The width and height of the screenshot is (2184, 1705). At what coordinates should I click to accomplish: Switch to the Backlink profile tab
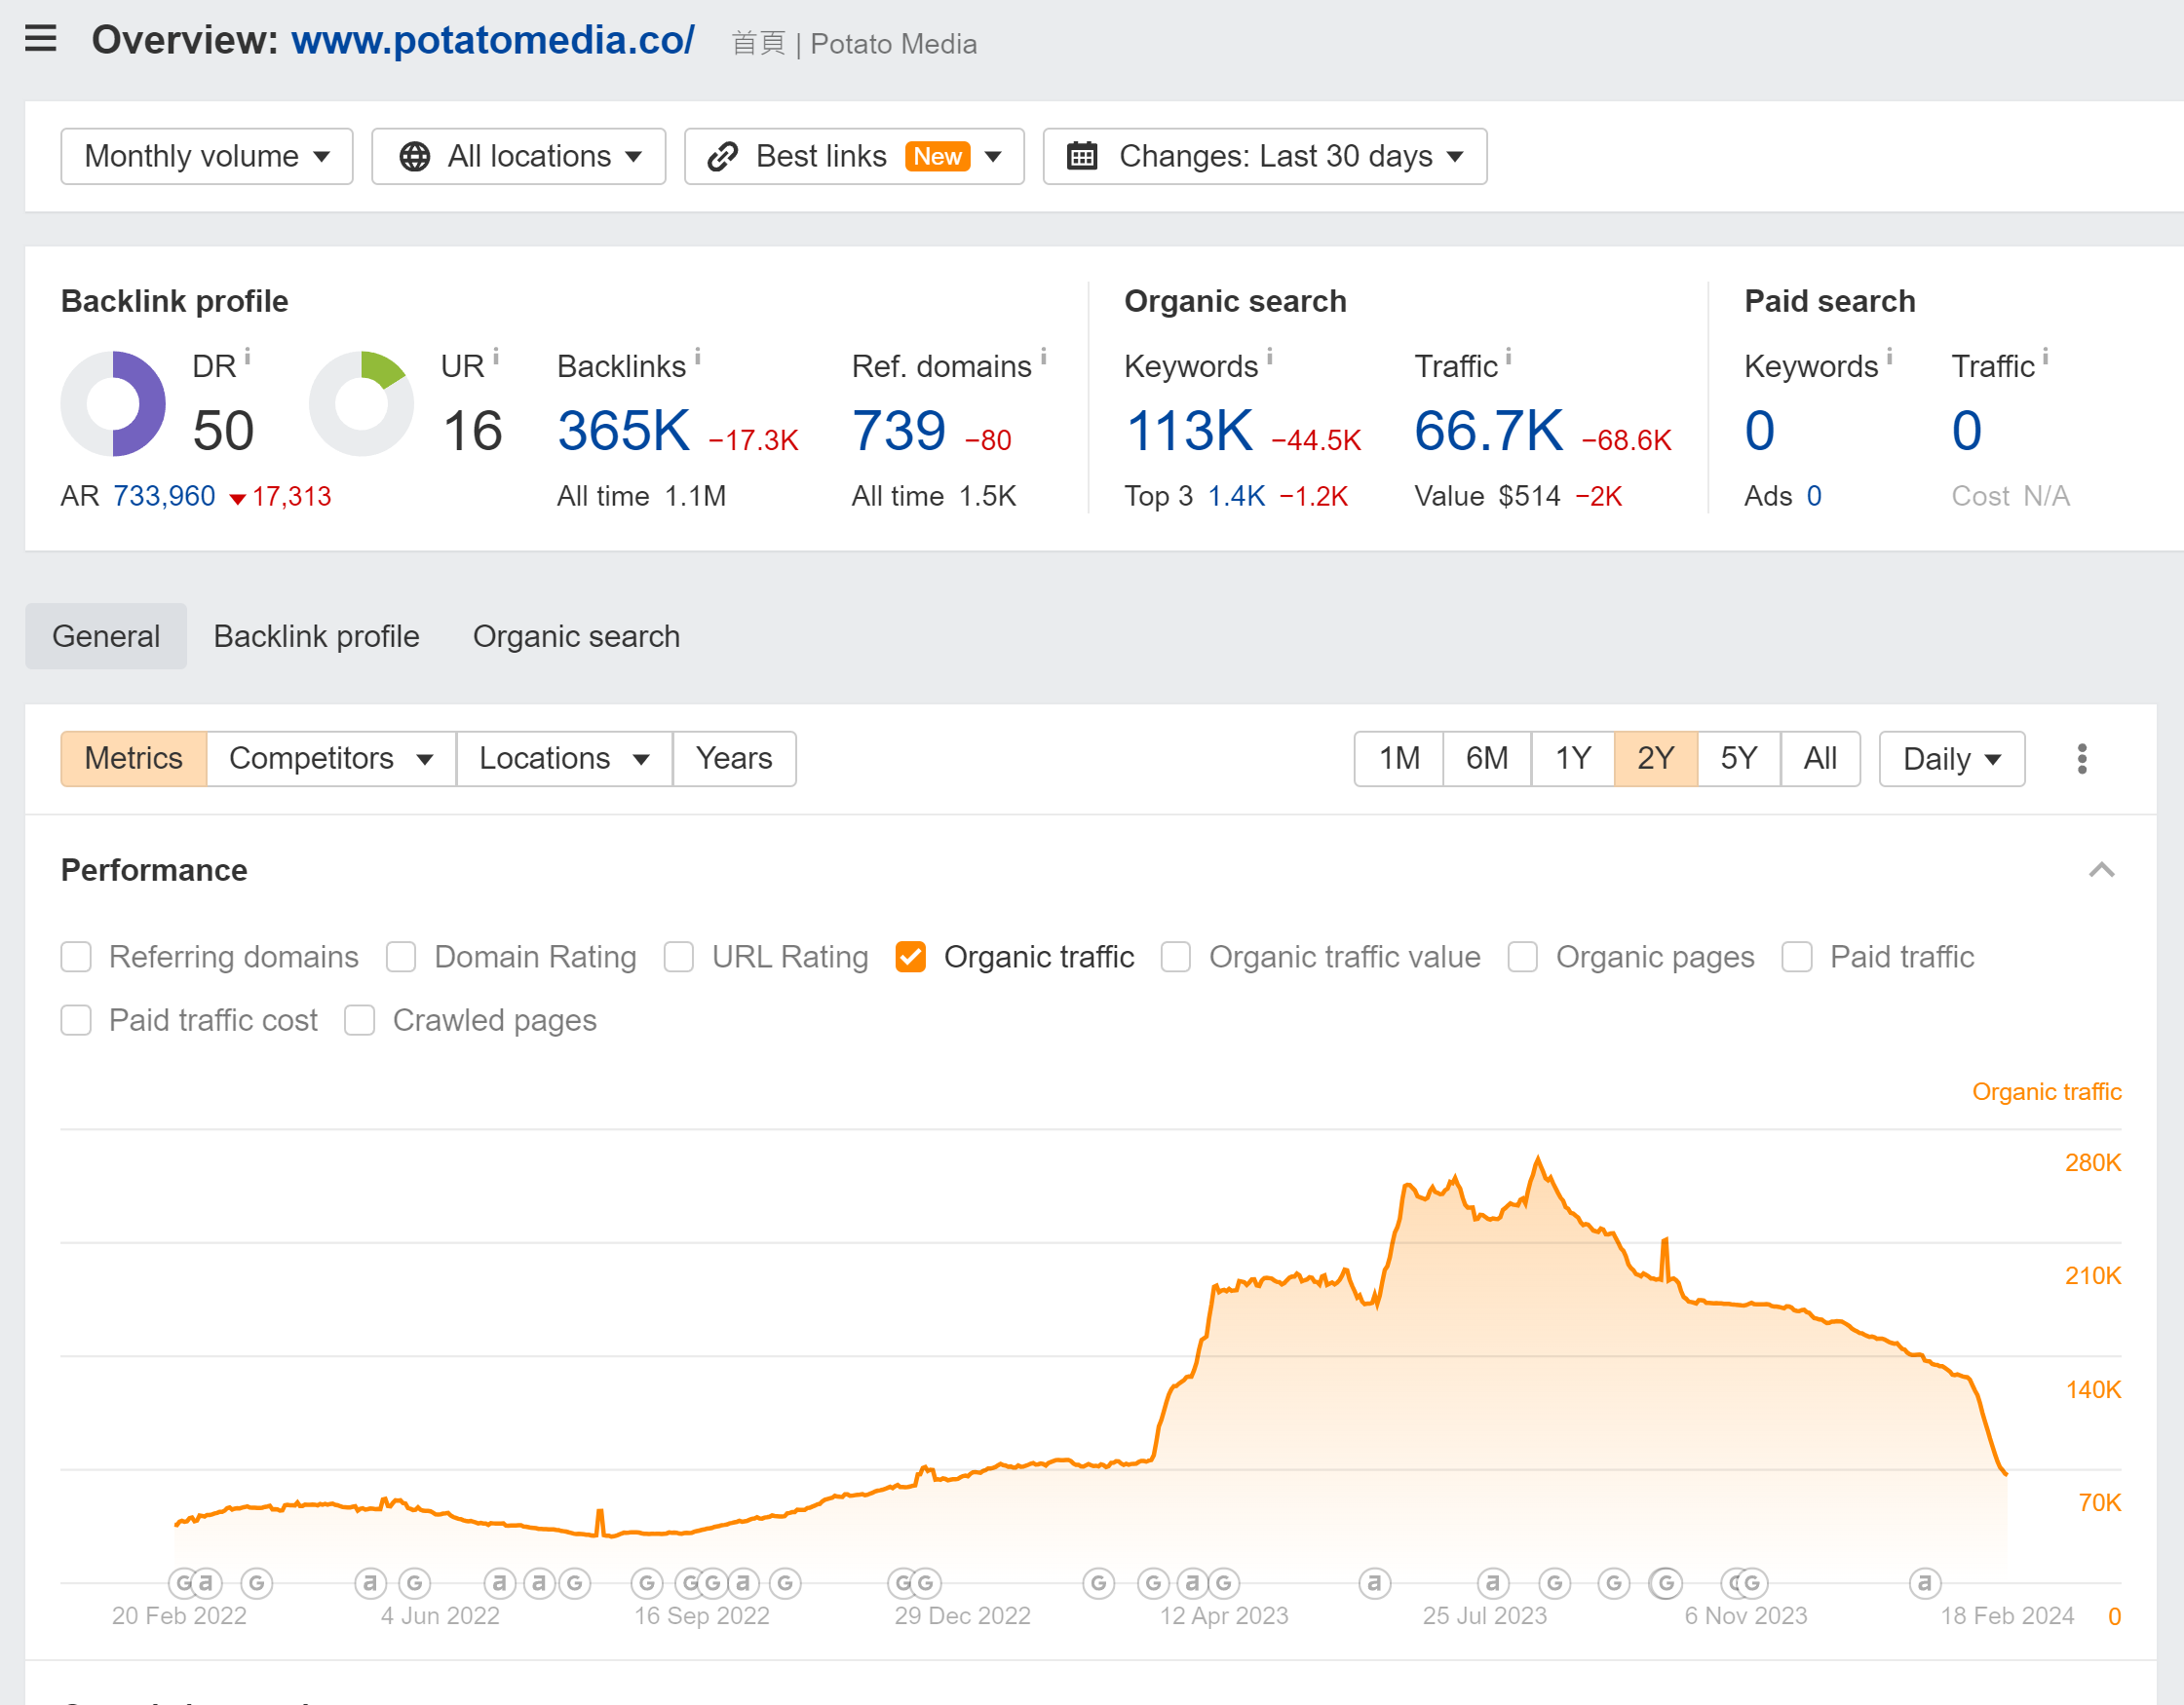tap(316, 636)
